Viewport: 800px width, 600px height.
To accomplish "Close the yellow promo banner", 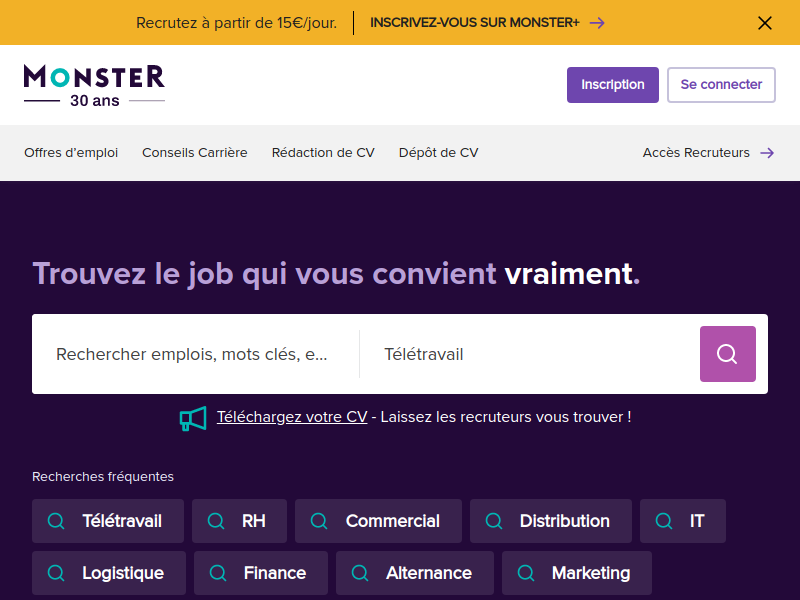I will coord(765,23).
